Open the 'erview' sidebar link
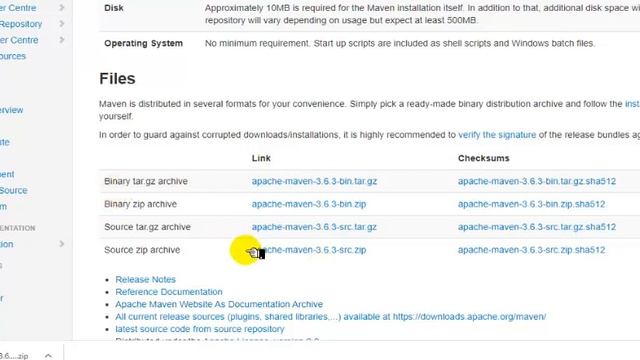The width and height of the screenshot is (640, 360). pyautogui.click(x=11, y=110)
